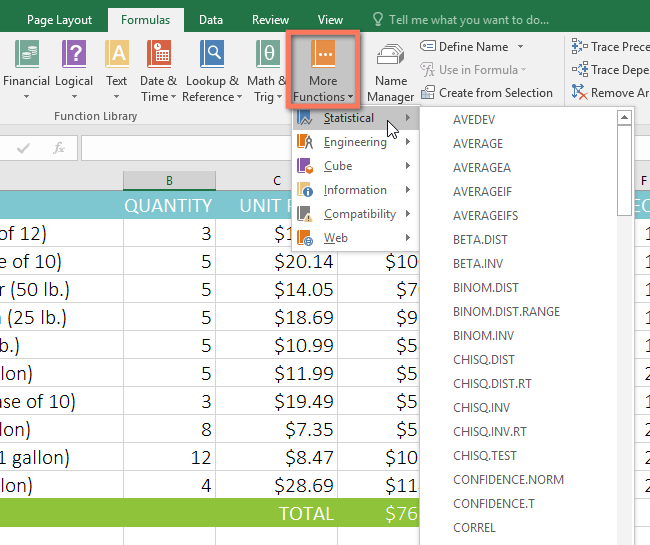
Task: Open the Financial functions library
Action: tap(28, 69)
